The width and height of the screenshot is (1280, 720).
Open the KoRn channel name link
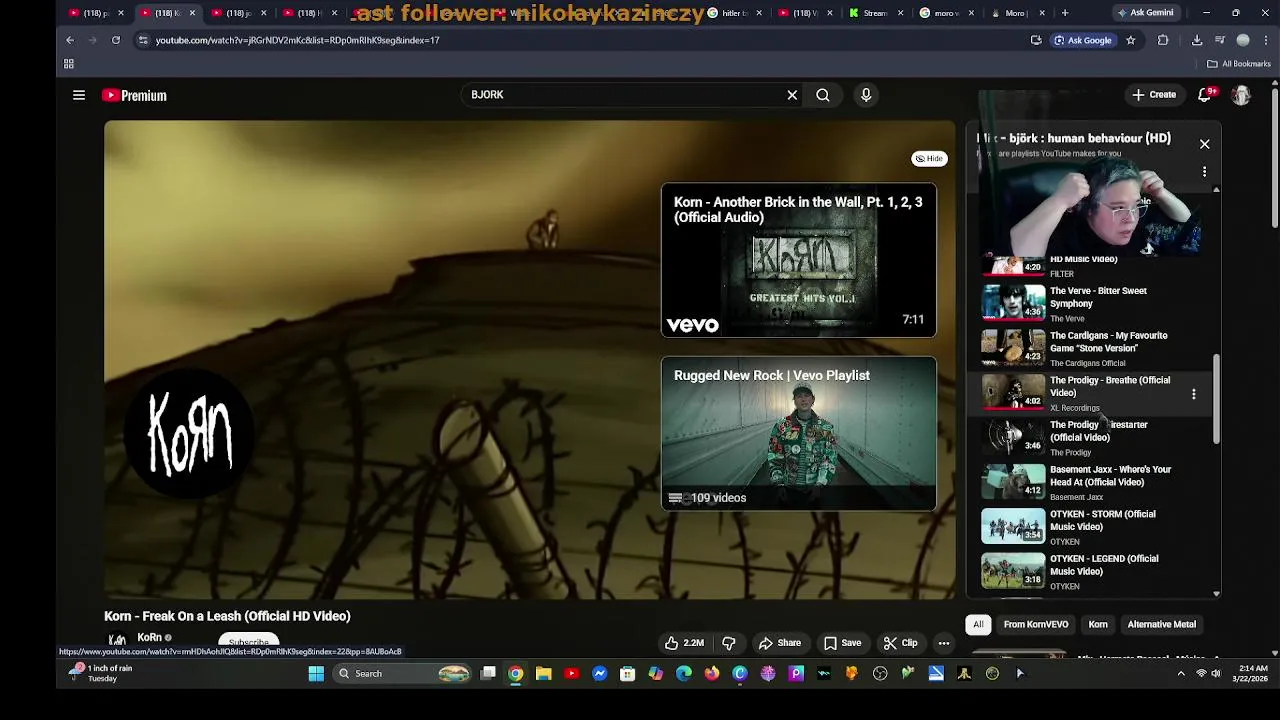coord(149,638)
